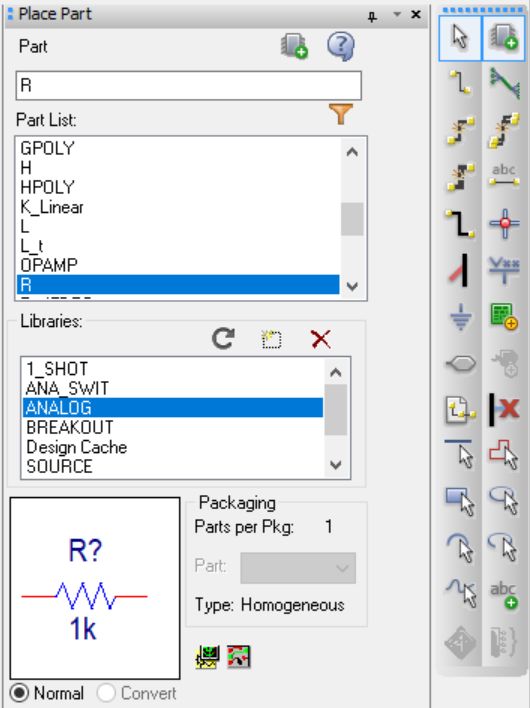This screenshot has width=530, height=708.
Task: Open the part search help icon
Action: [341, 46]
